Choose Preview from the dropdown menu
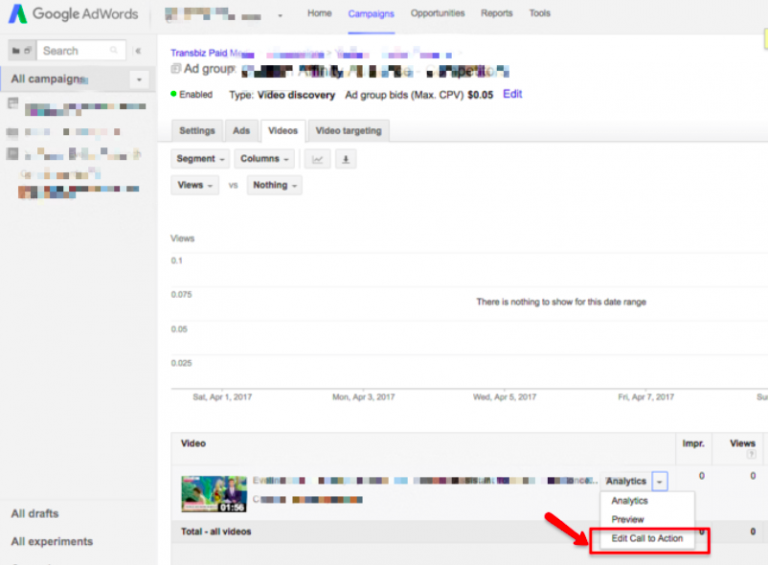The image size is (768, 565). tap(627, 519)
